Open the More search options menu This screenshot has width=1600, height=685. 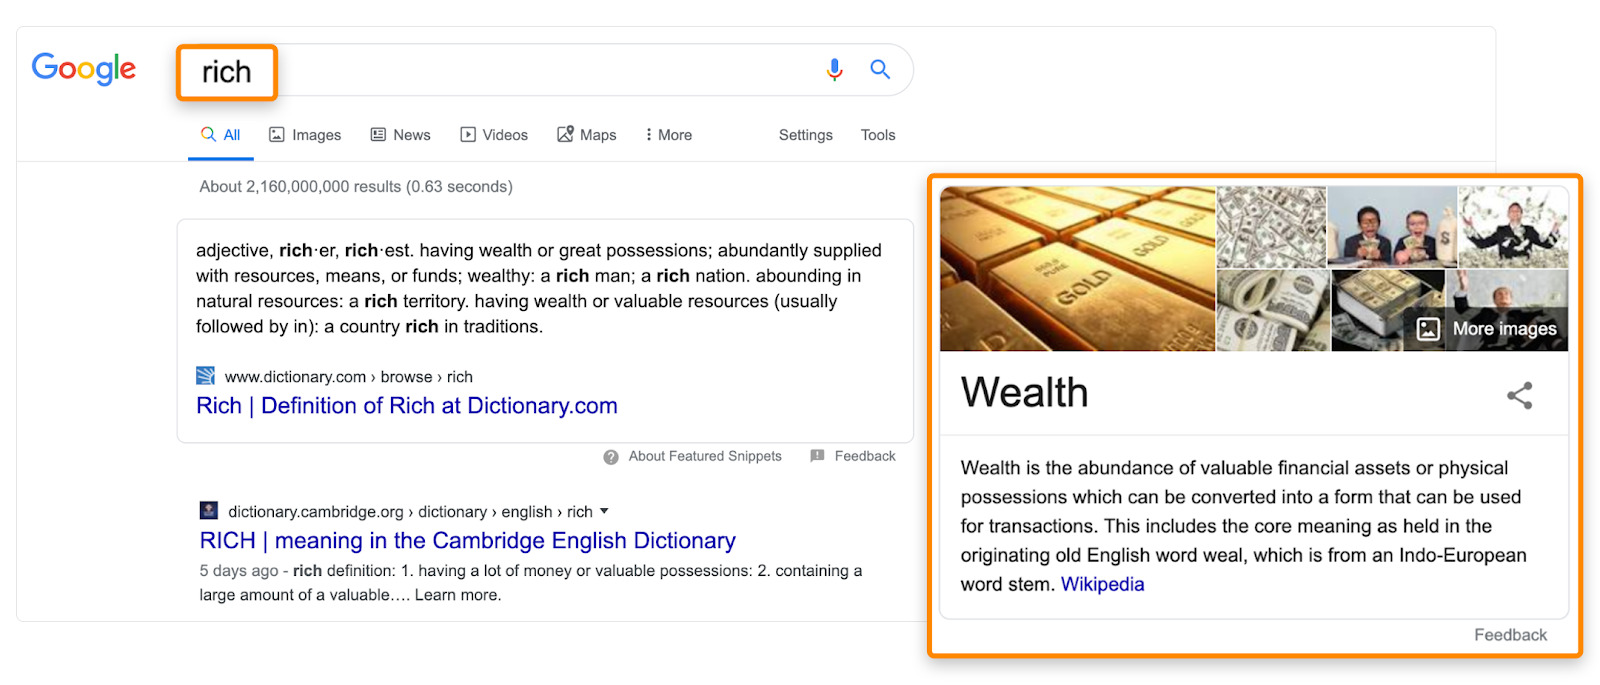667,134
